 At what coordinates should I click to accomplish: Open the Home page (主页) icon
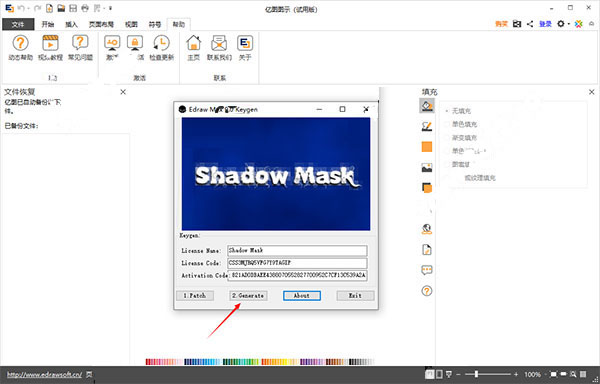[194, 47]
